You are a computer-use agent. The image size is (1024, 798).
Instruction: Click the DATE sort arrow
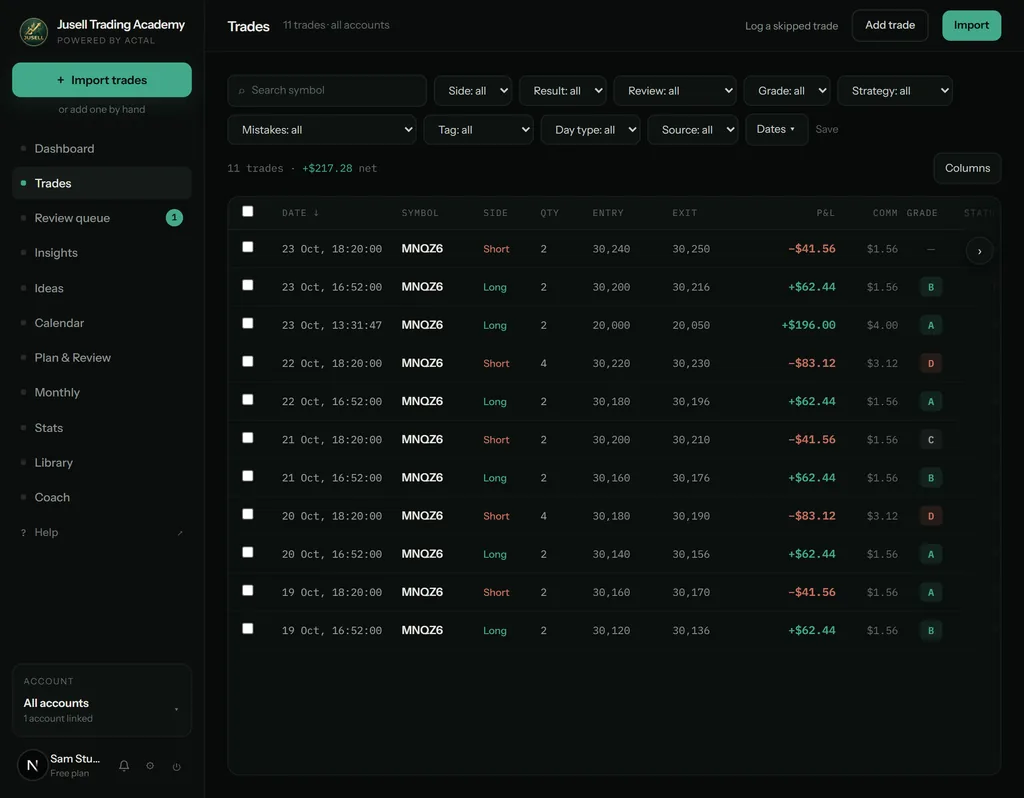tap(316, 213)
